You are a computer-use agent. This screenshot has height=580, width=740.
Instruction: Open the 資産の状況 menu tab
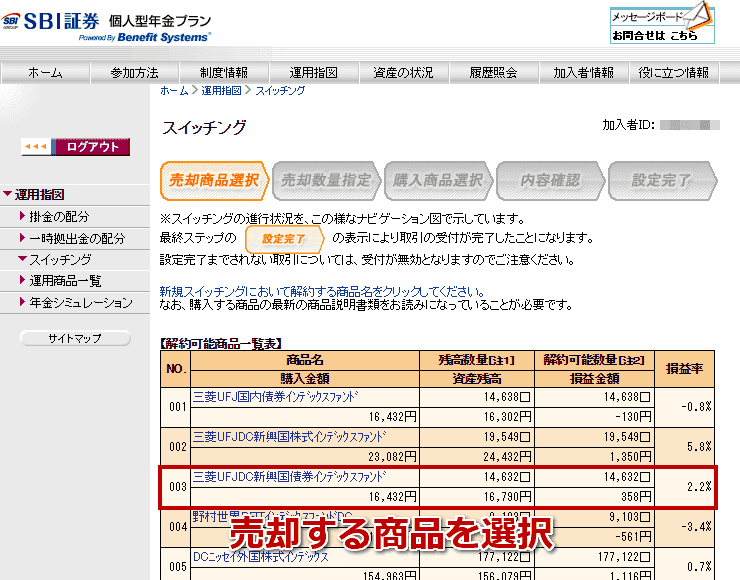403,73
